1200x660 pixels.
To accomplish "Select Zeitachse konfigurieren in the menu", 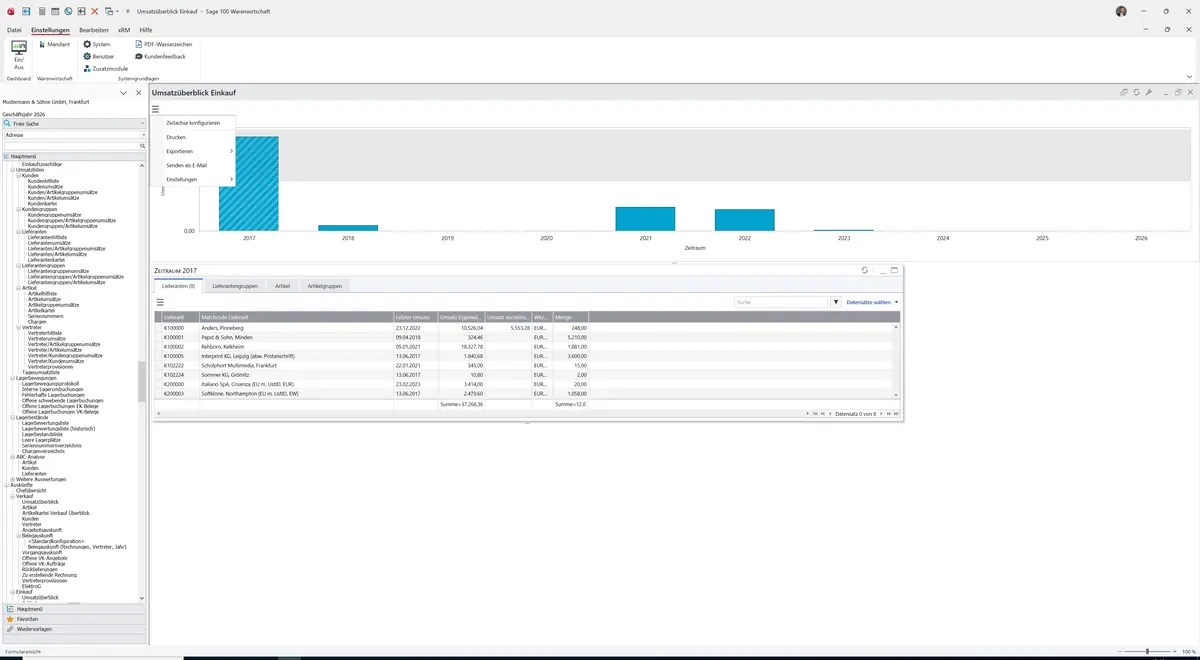I will 193,122.
